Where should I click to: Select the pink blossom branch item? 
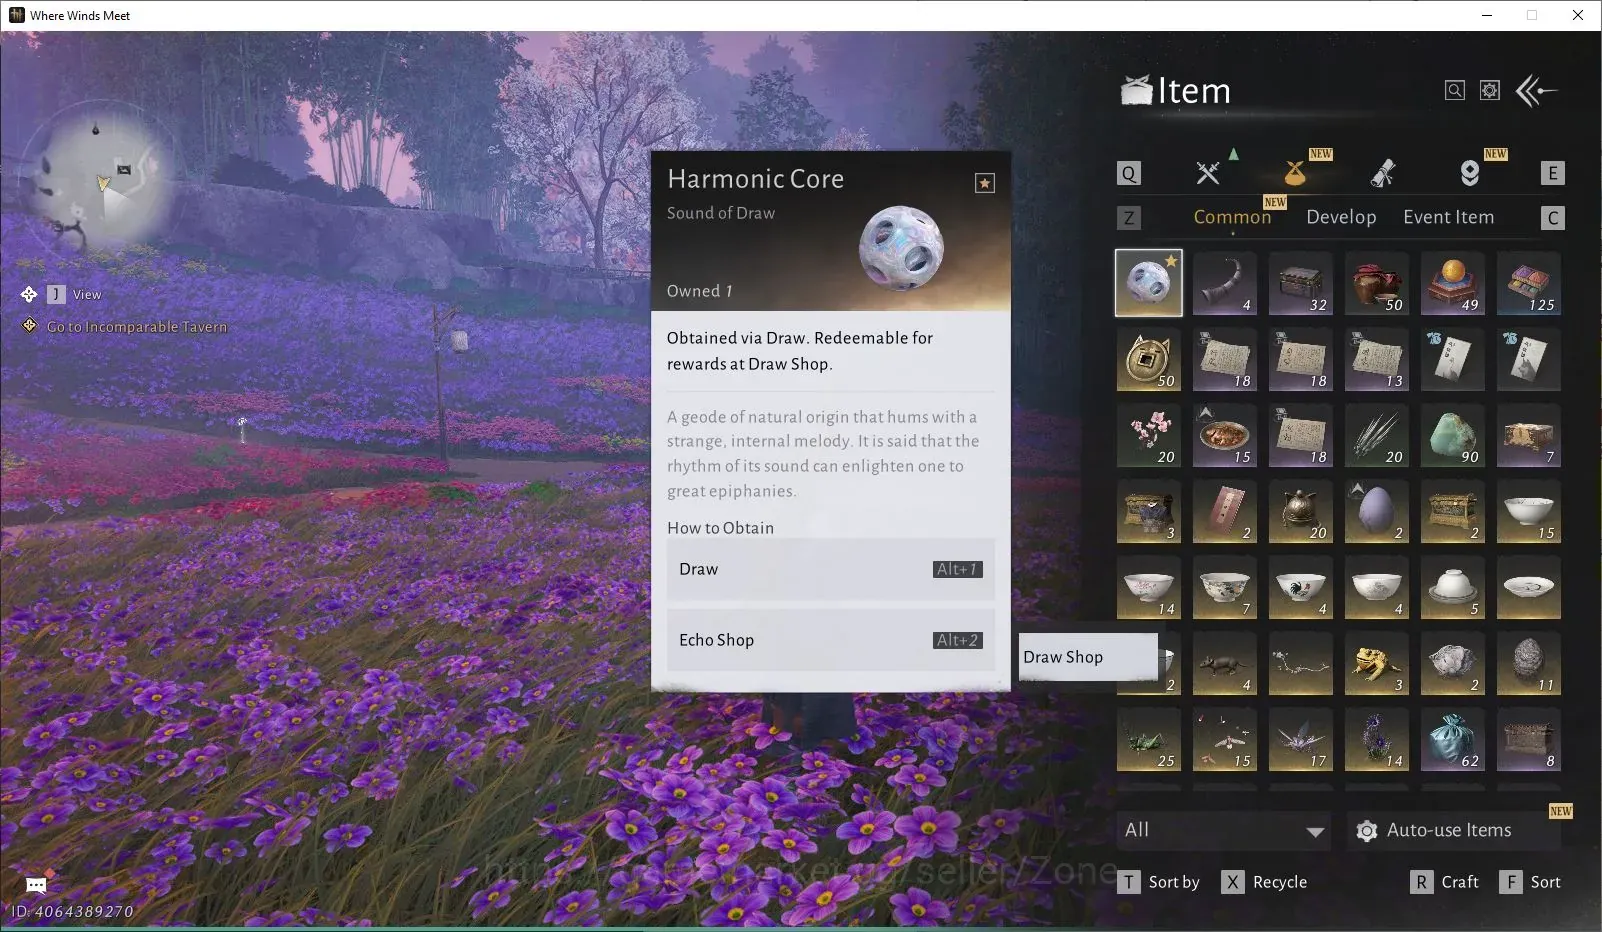(x=1149, y=435)
